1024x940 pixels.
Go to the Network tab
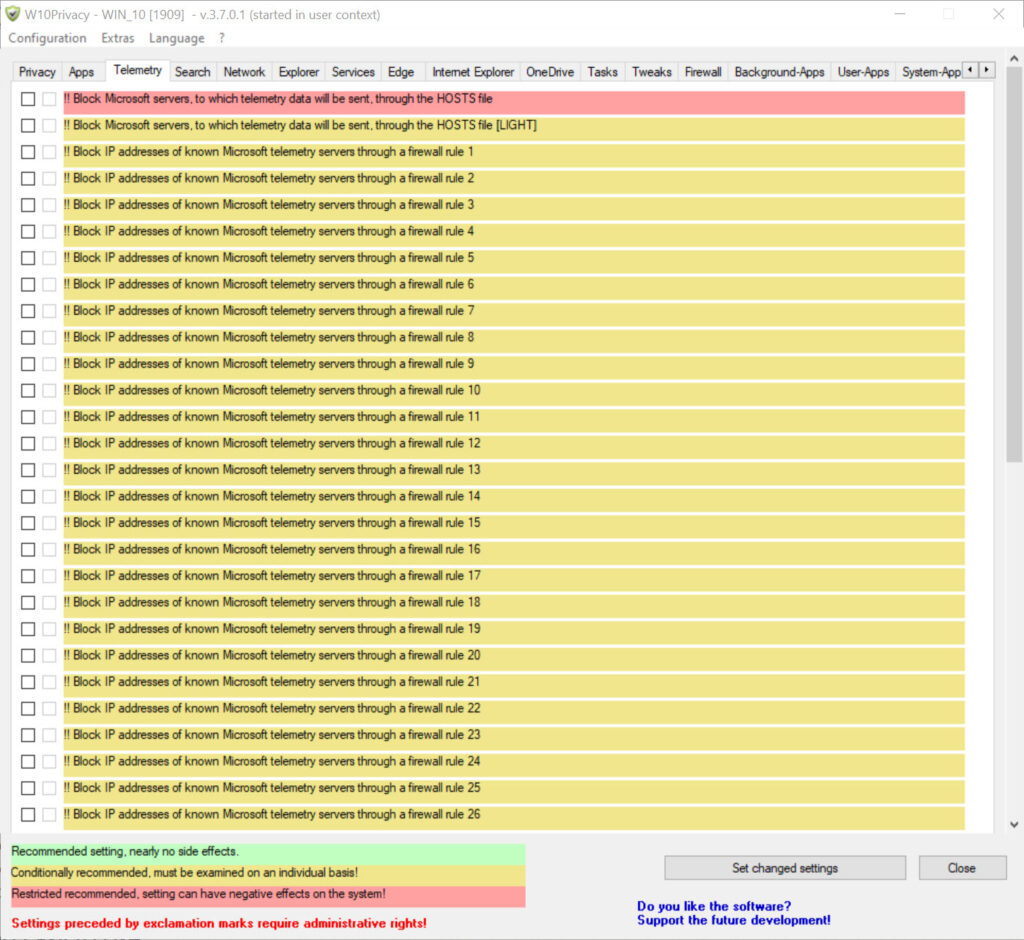coord(244,72)
